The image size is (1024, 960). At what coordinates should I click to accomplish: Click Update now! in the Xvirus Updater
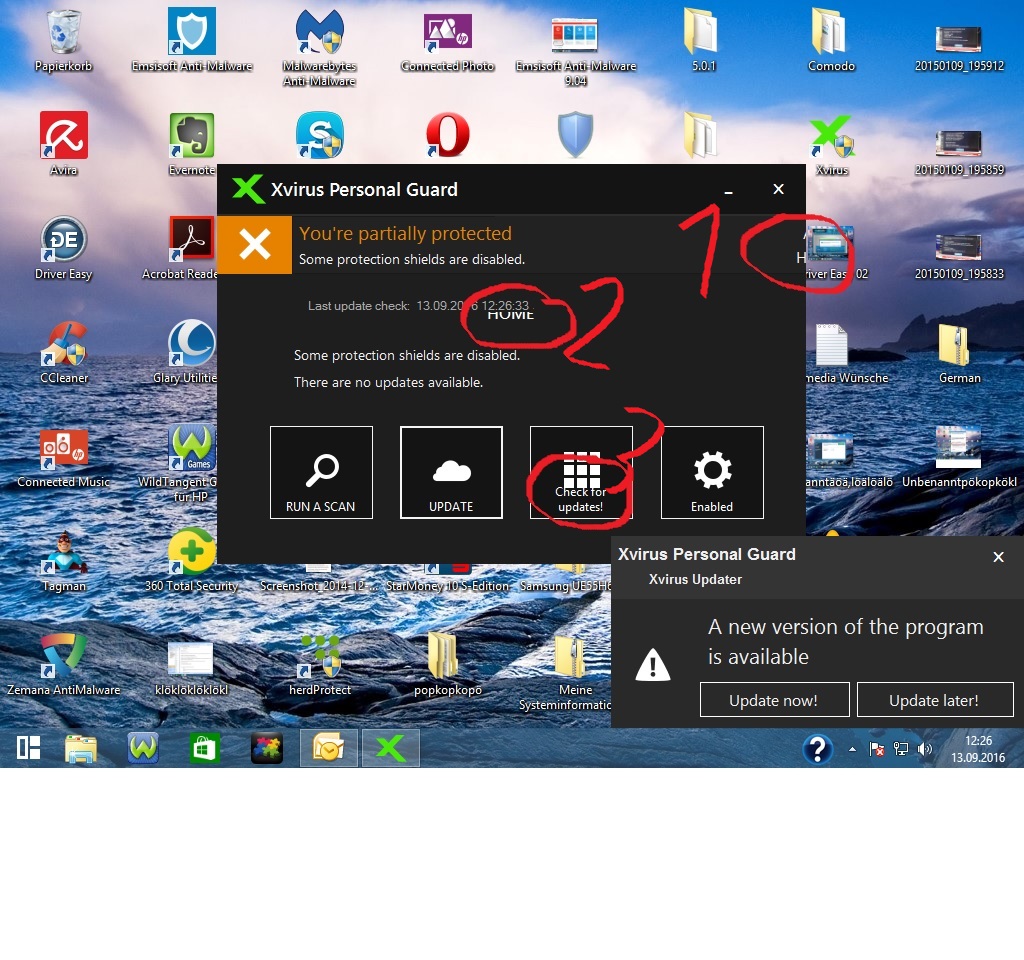pos(775,700)
